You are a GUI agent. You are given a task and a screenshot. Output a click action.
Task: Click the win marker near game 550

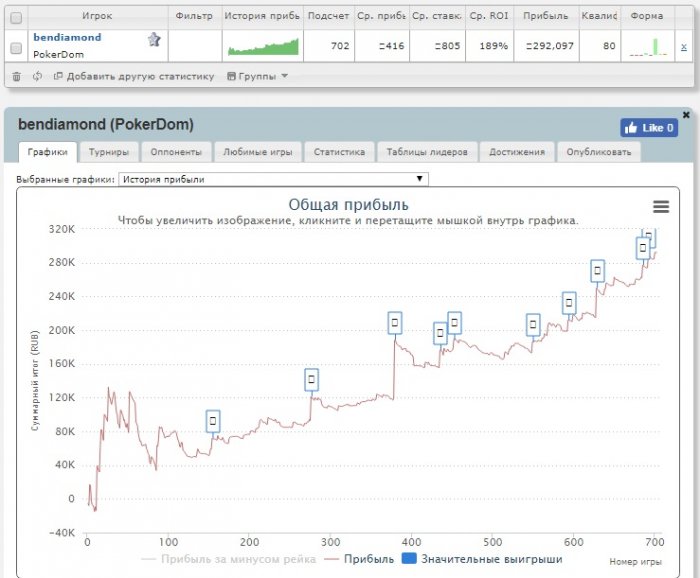point(533,325)
